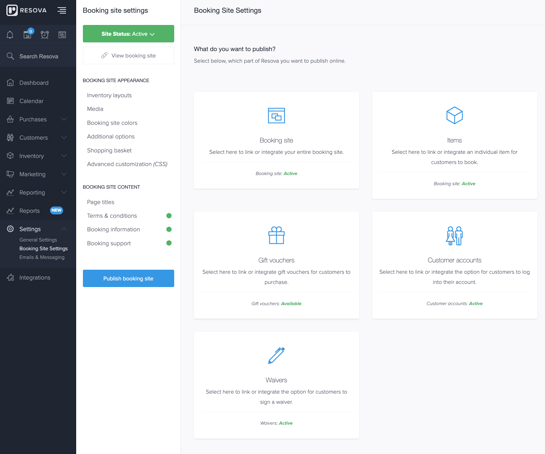The width and height of the screenshot is (545, 454).
Task: Click the Resova logo icon
Action: 11,10
